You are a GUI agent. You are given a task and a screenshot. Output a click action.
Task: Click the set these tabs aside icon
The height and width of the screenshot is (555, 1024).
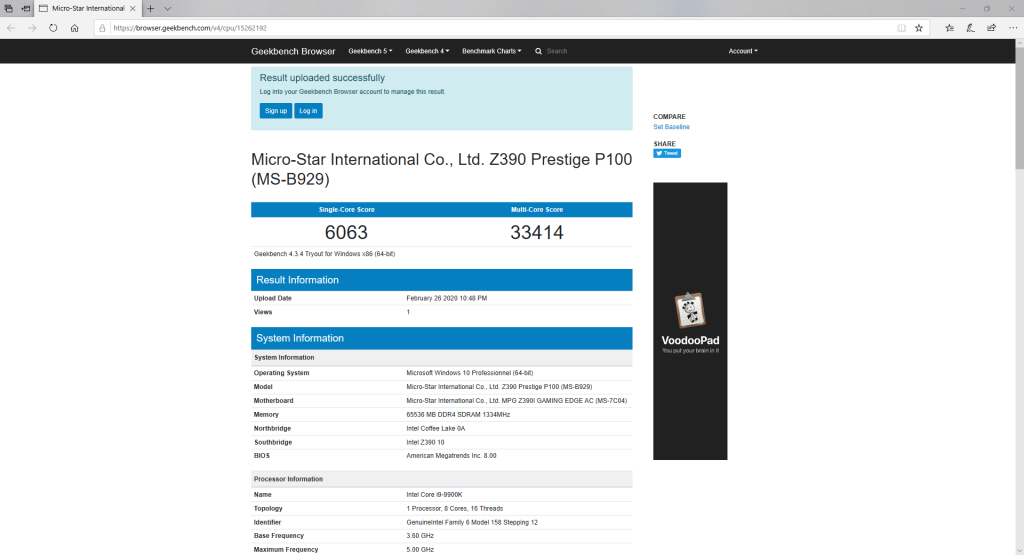[x=25, y=8]
